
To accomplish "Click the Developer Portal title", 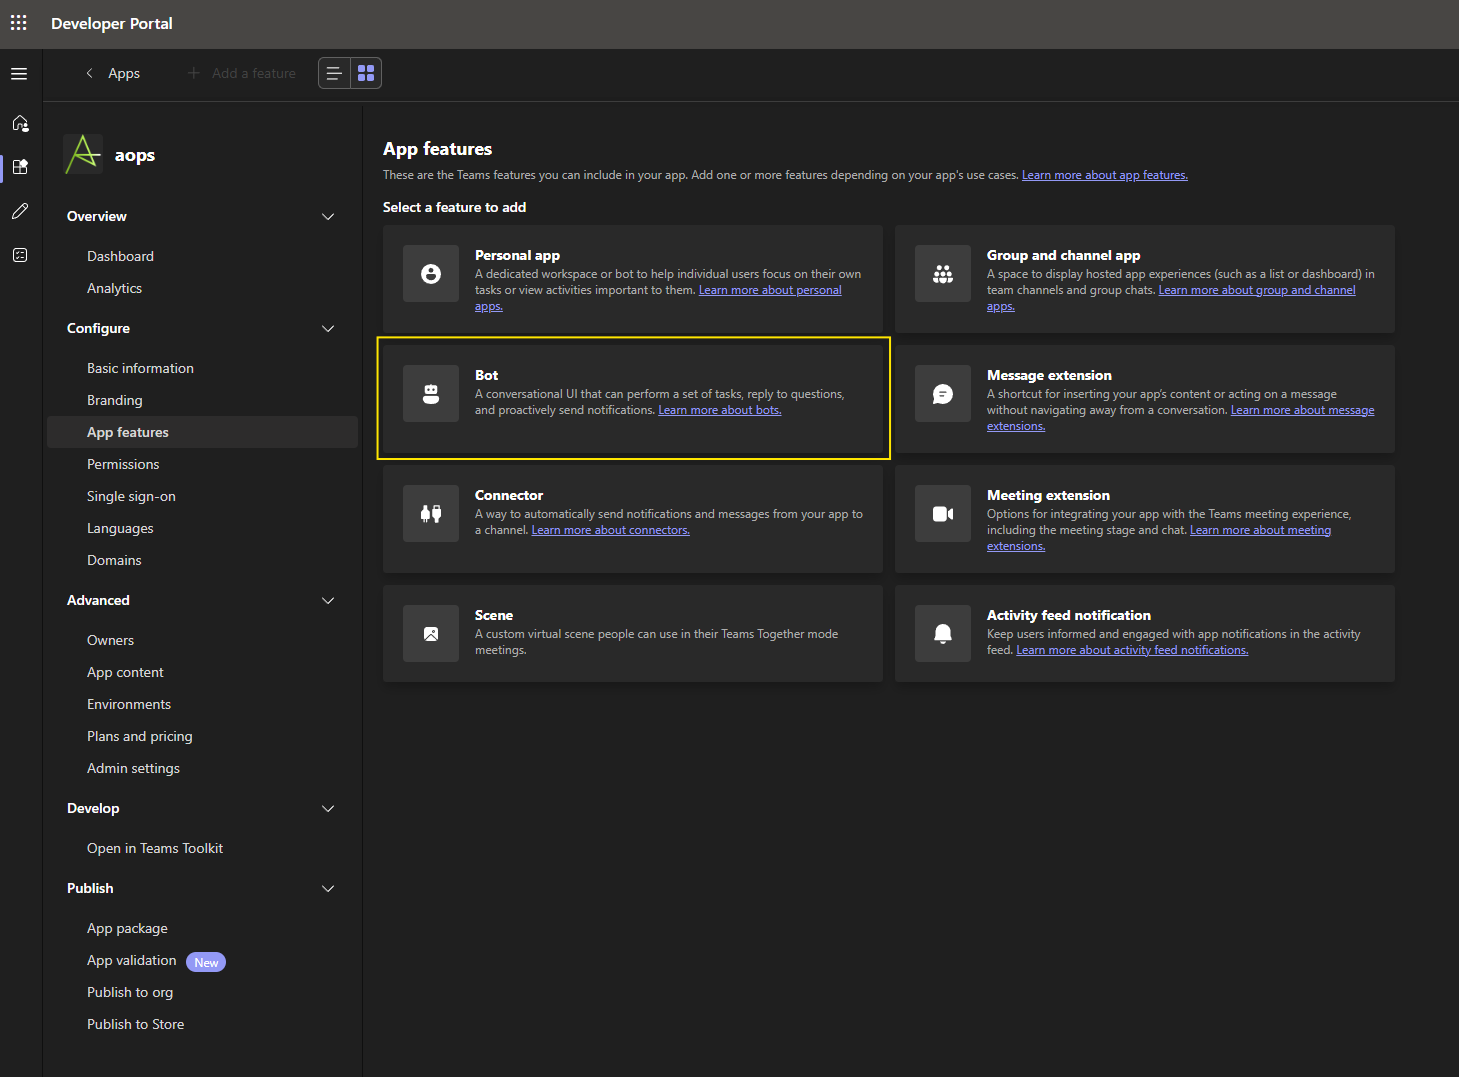I will 112,23.
